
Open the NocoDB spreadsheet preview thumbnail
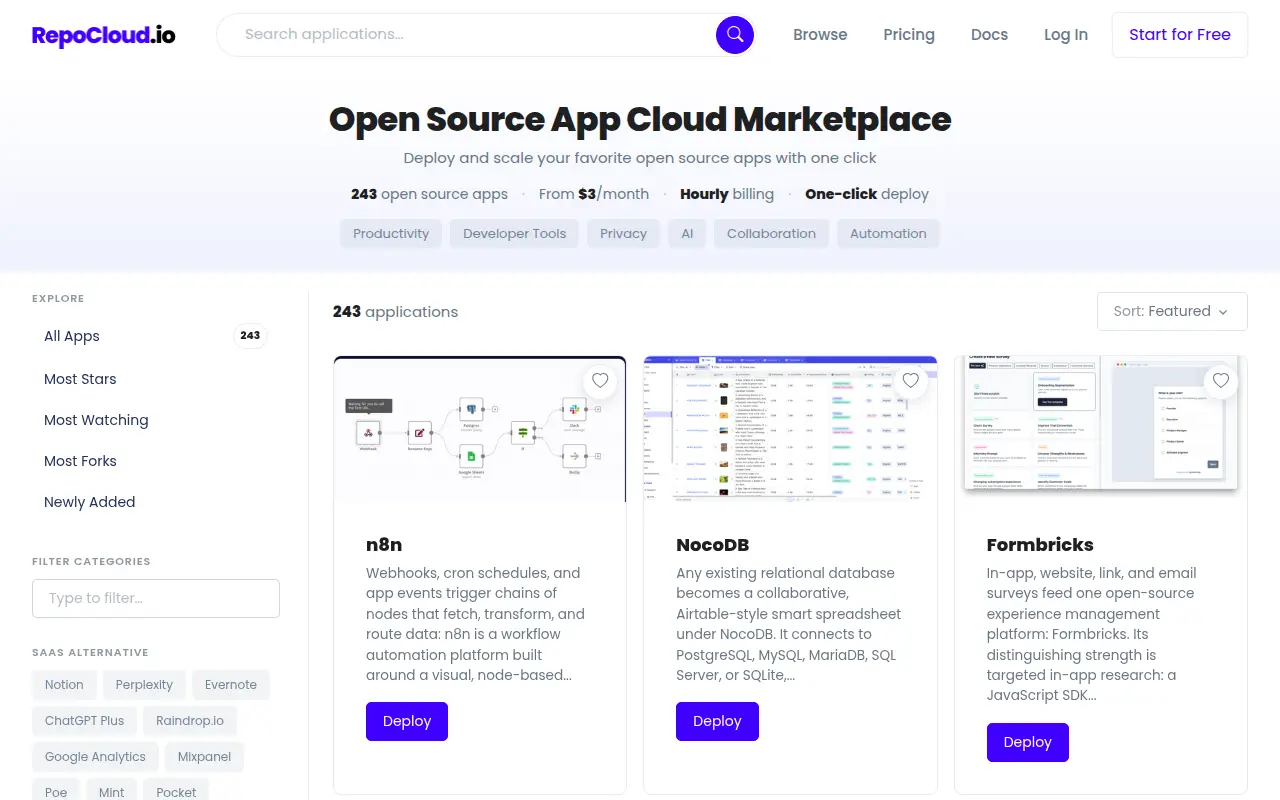(x=790, y=429)
